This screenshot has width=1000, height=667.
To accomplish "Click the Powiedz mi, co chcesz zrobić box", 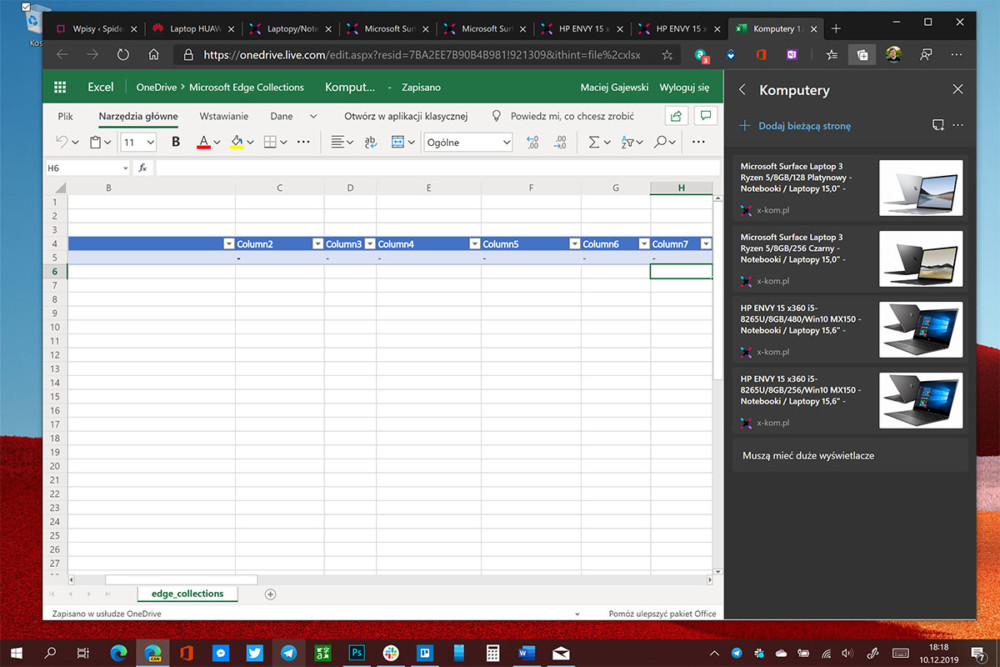I will (572, 116).
